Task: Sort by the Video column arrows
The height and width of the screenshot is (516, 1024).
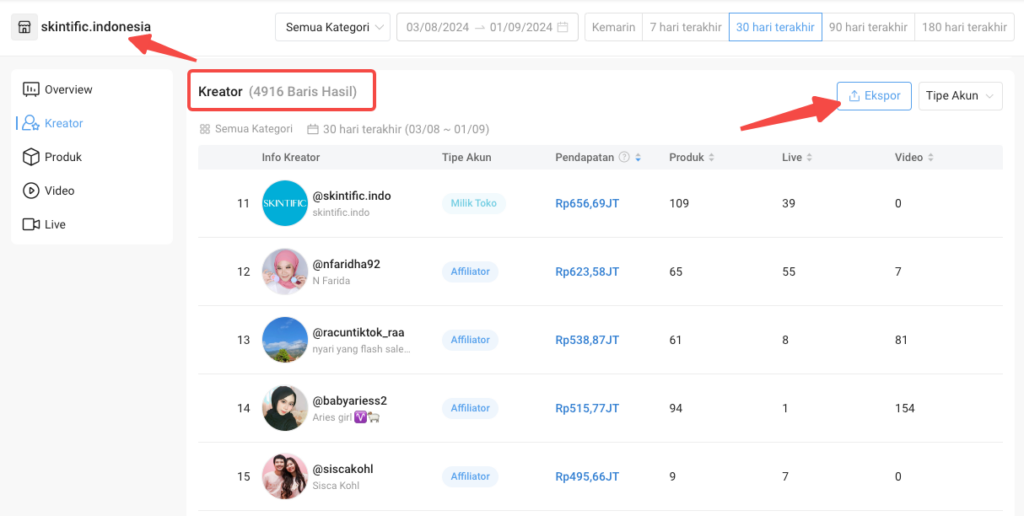Action: tap(931, 157)
